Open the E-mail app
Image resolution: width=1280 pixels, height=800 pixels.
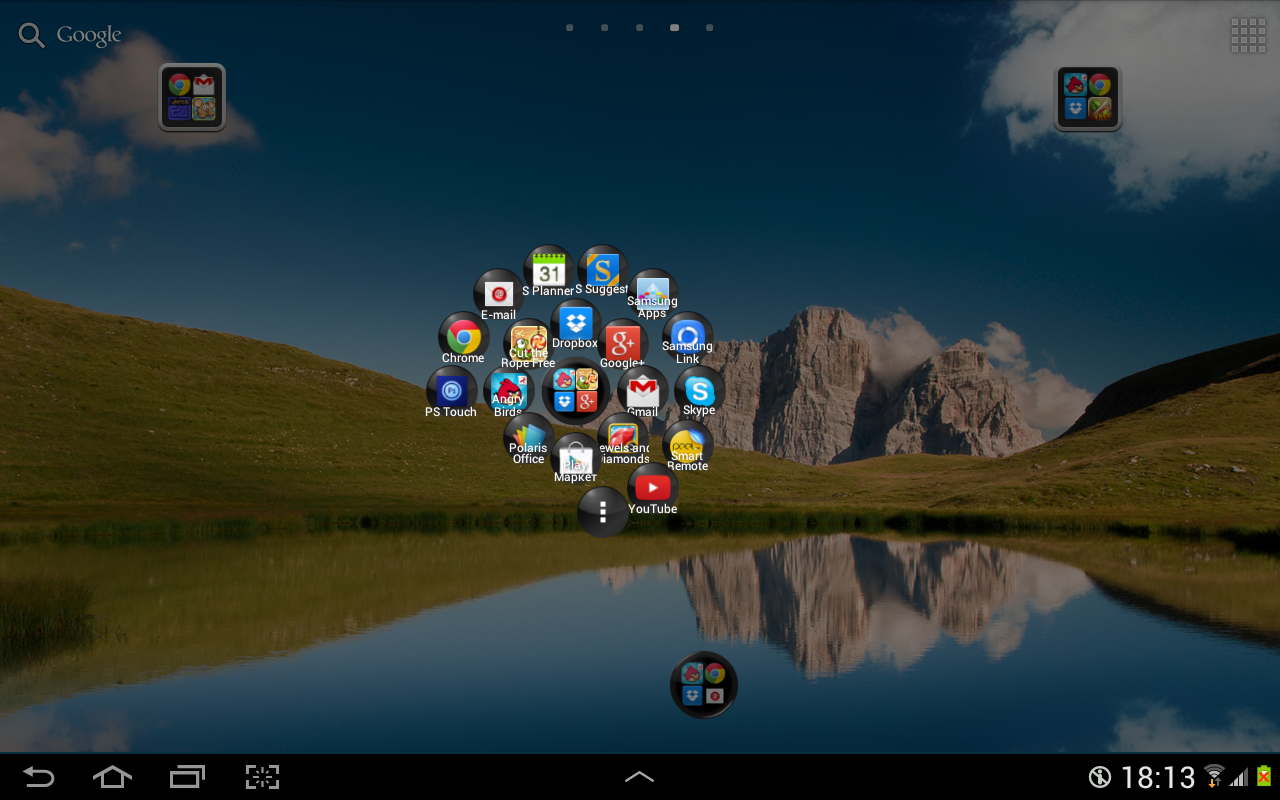499,295
